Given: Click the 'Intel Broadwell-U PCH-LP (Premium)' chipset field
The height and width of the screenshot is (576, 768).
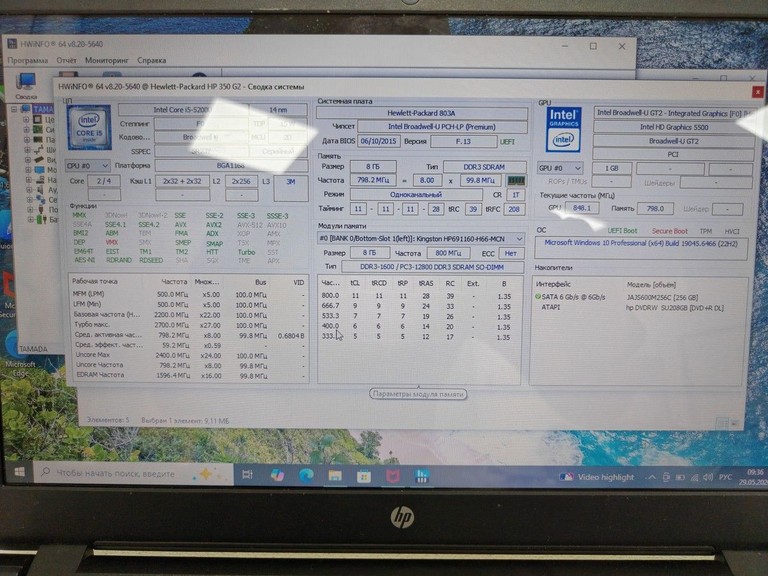Looking at the screenshot, I should [442, 127].
